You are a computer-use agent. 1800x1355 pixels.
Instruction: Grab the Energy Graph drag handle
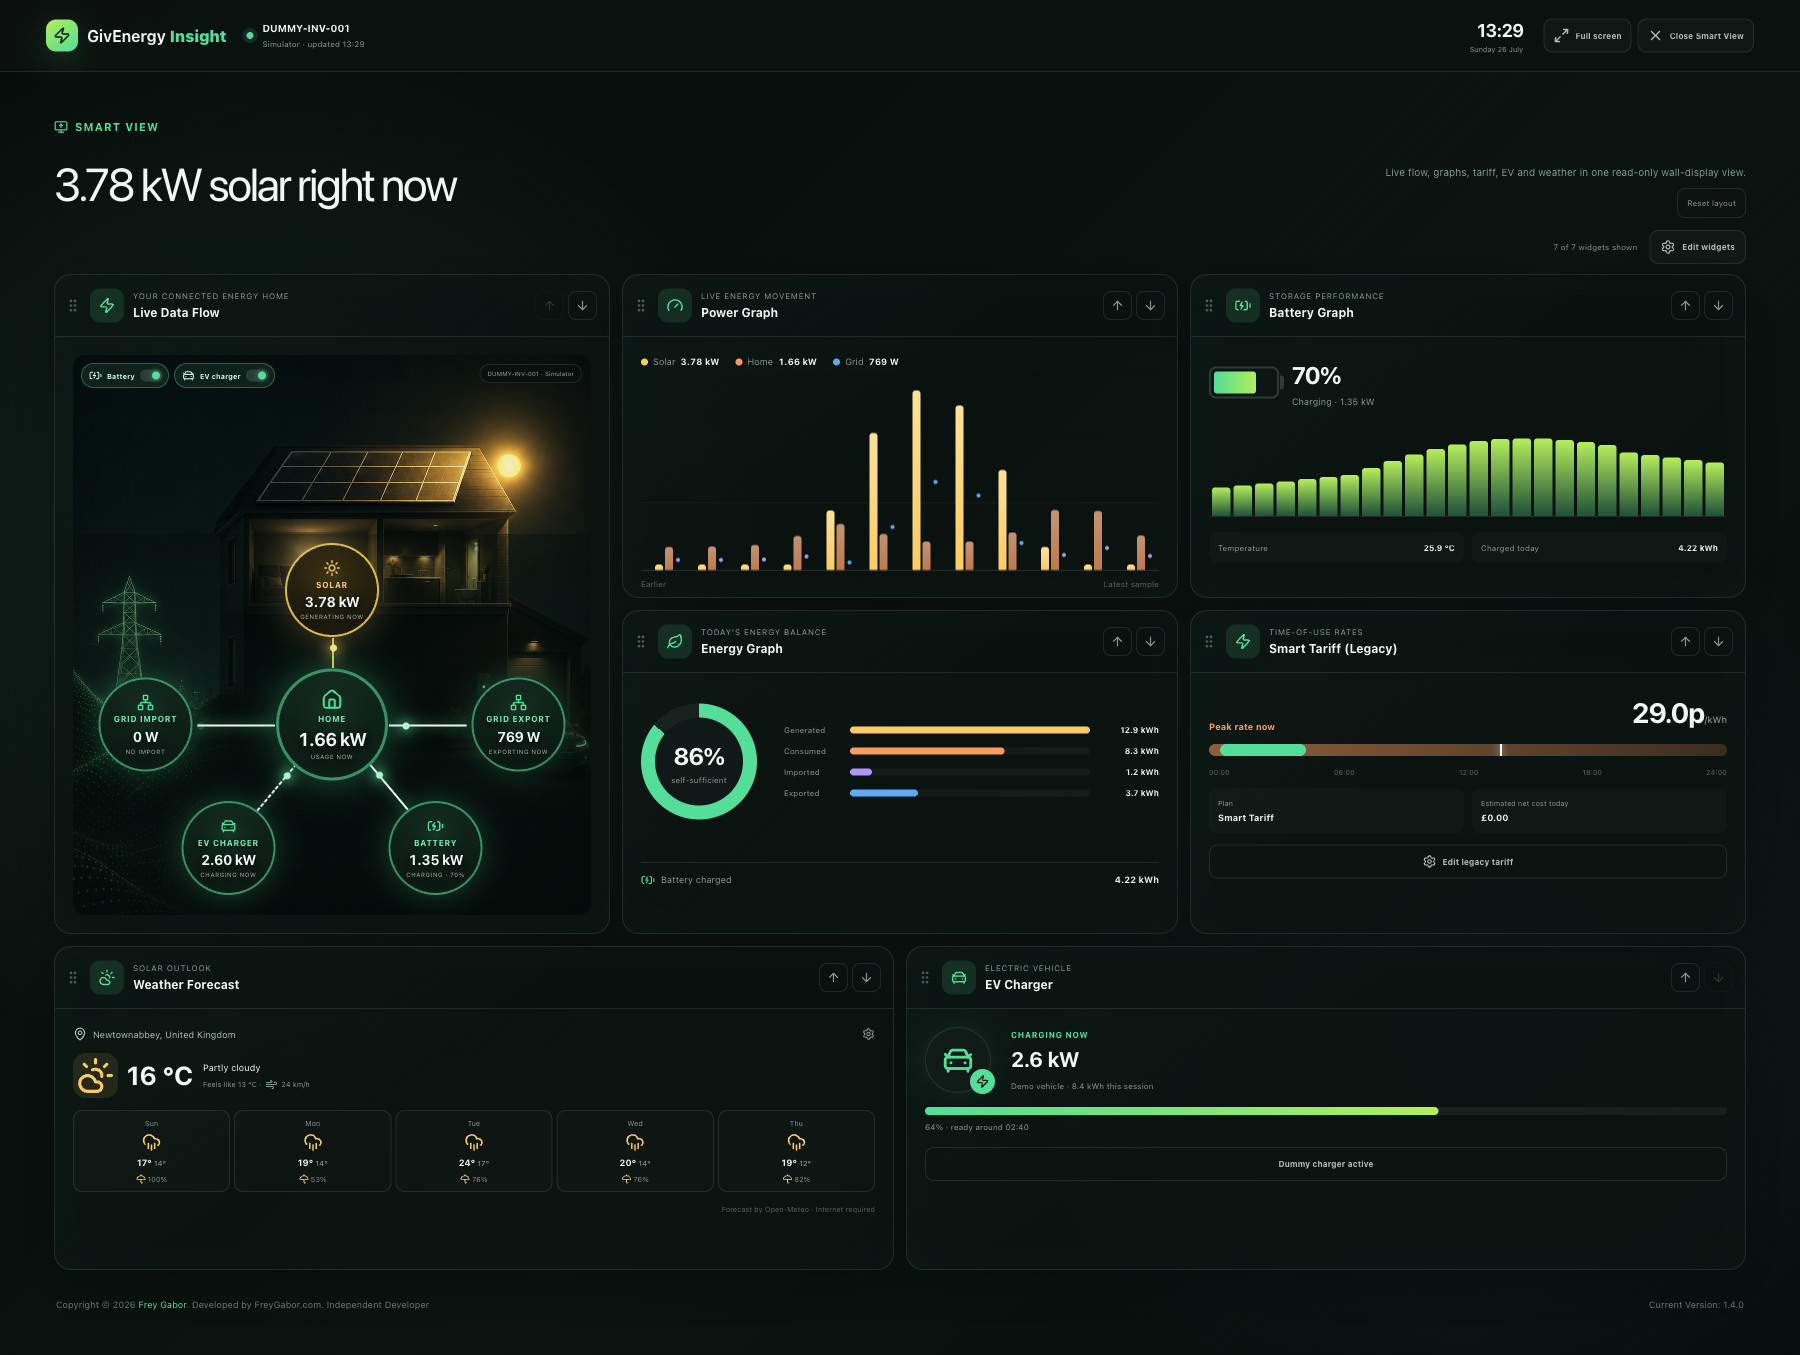(x=641, y=642)
